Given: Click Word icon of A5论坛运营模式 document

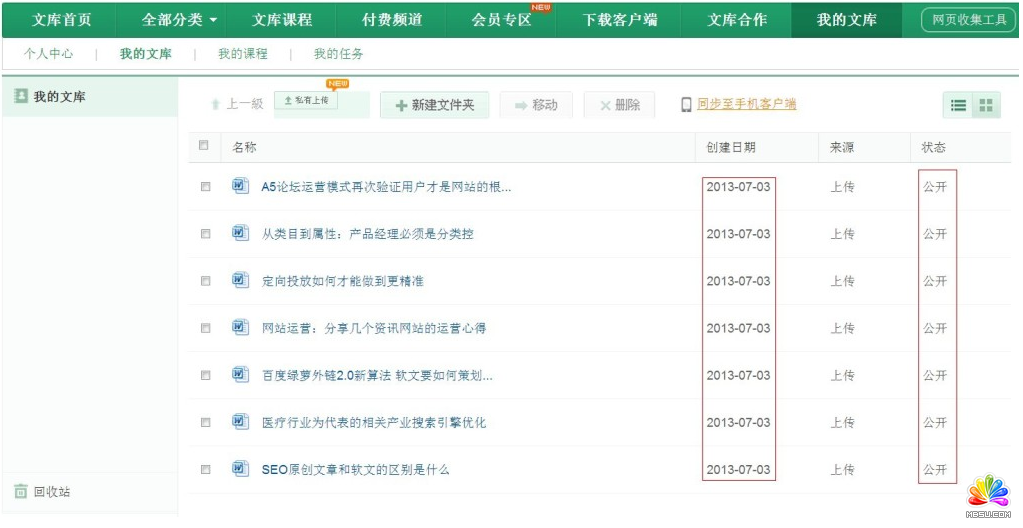Looking at the screenshot, I should coord(240,186).
